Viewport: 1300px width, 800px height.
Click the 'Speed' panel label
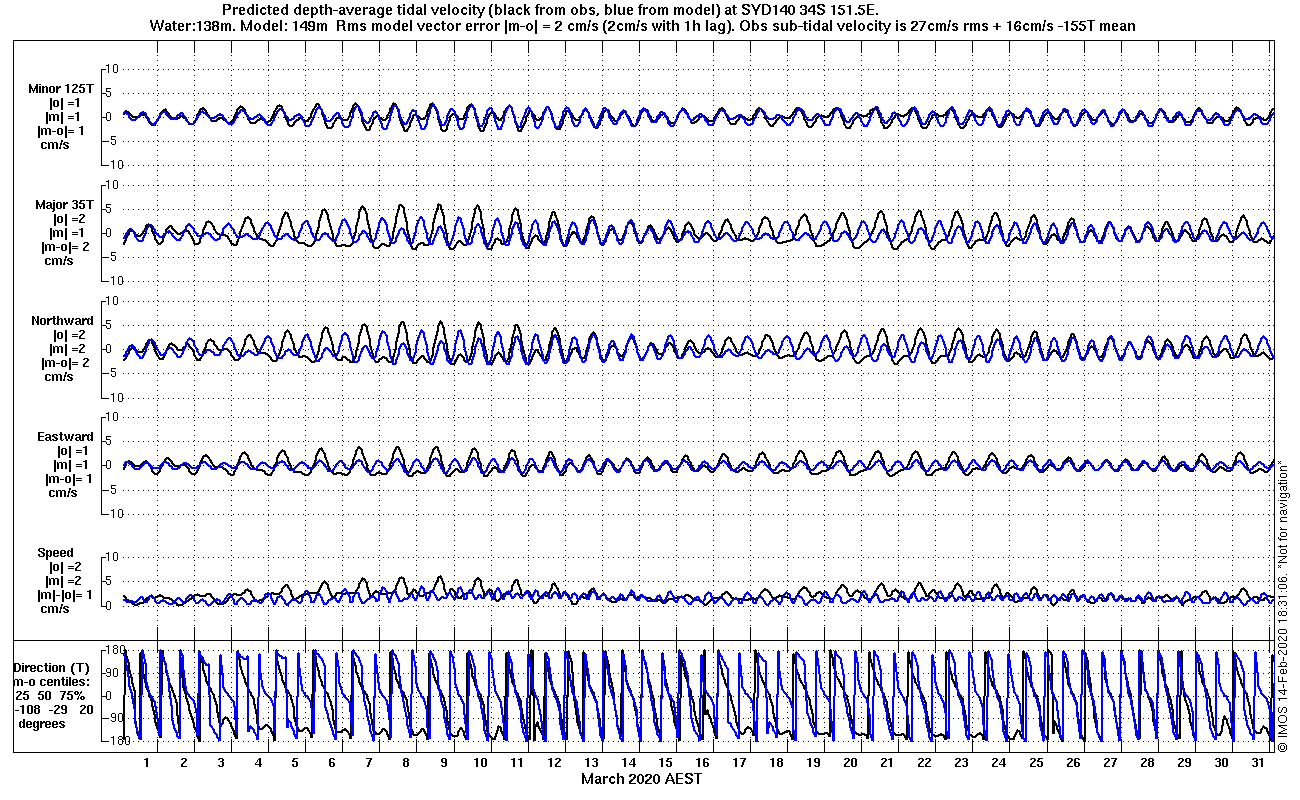point(56,553)
